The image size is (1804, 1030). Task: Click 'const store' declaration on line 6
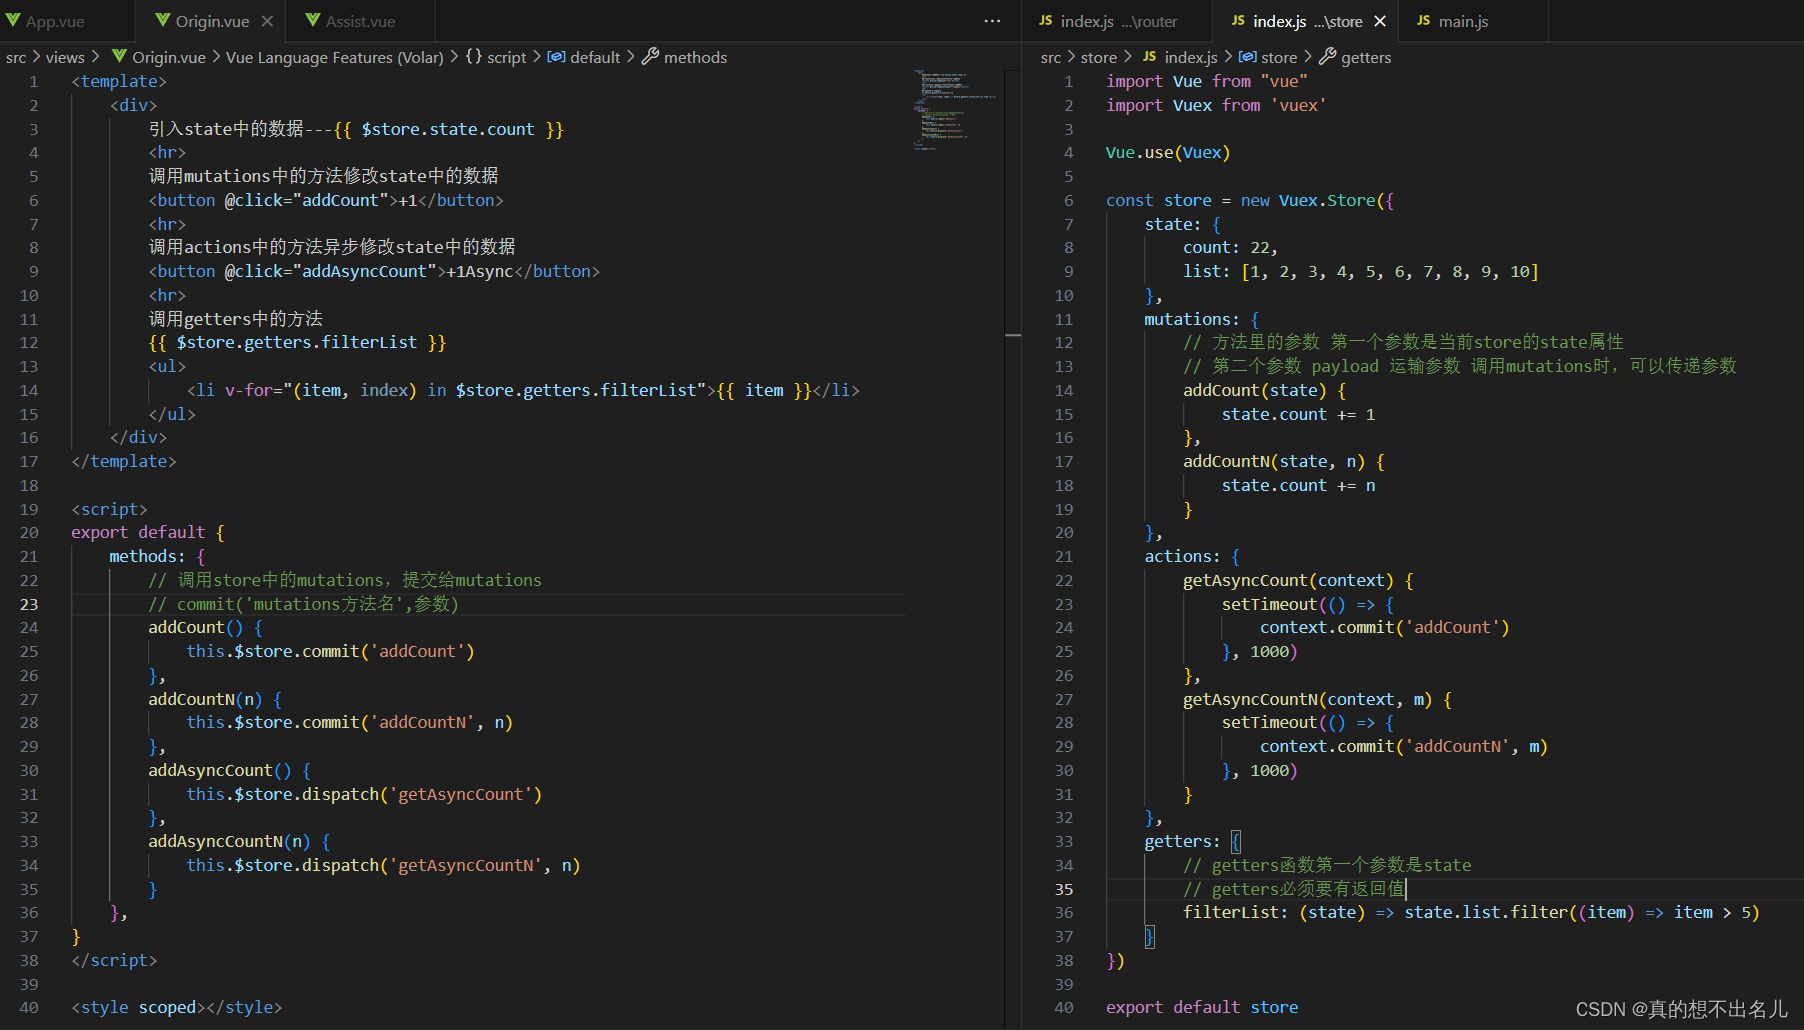tap(1159, 200)
